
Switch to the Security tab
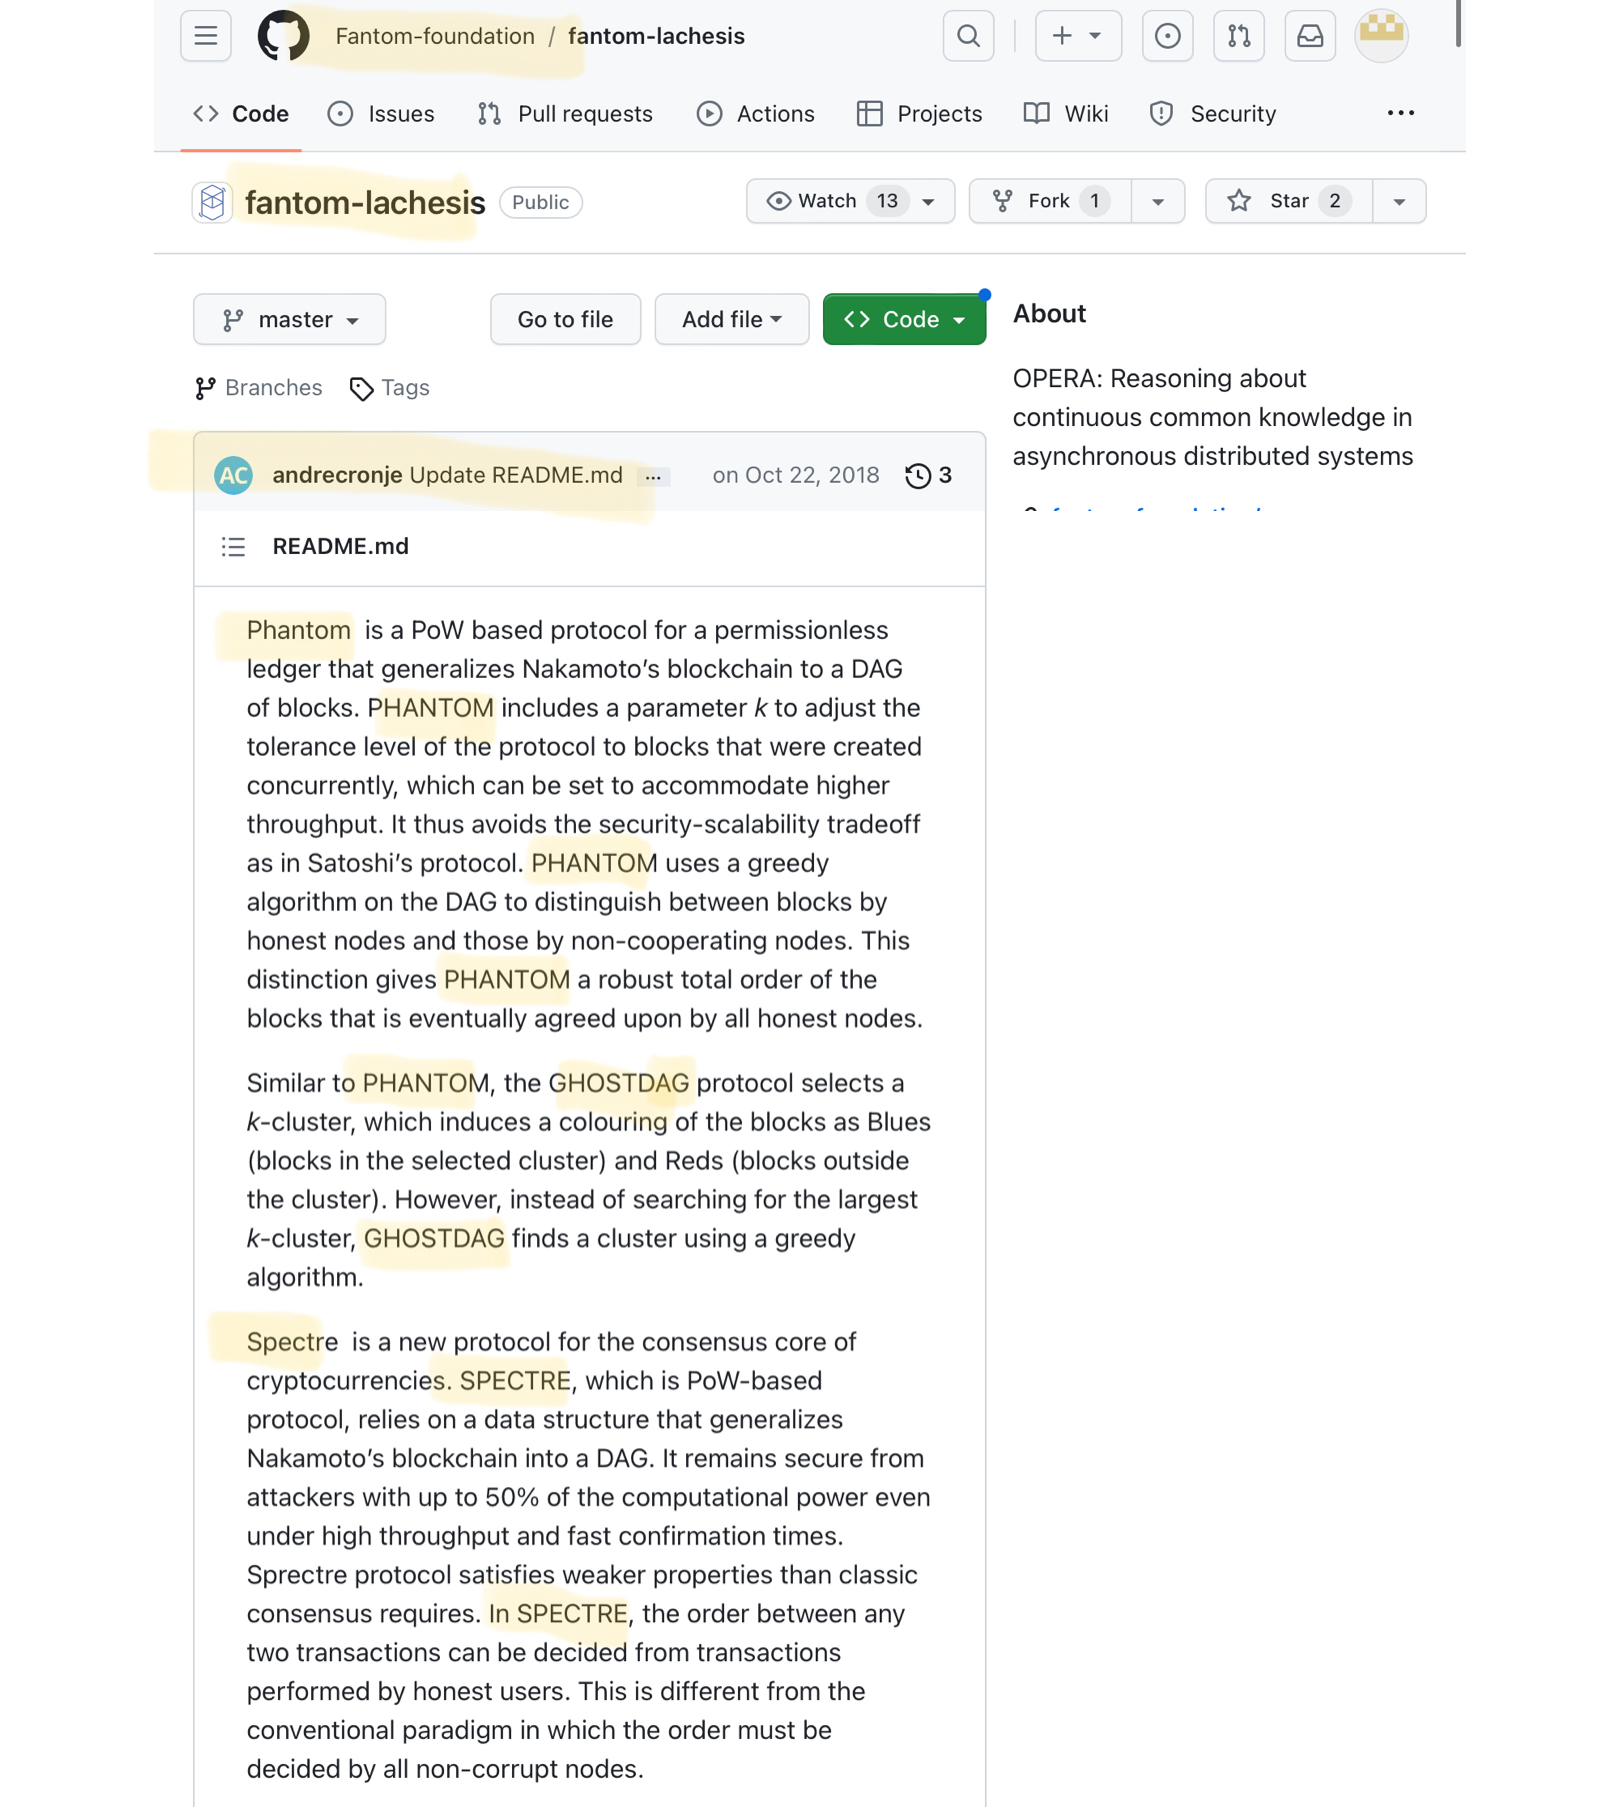click(x=1213, y=114)
